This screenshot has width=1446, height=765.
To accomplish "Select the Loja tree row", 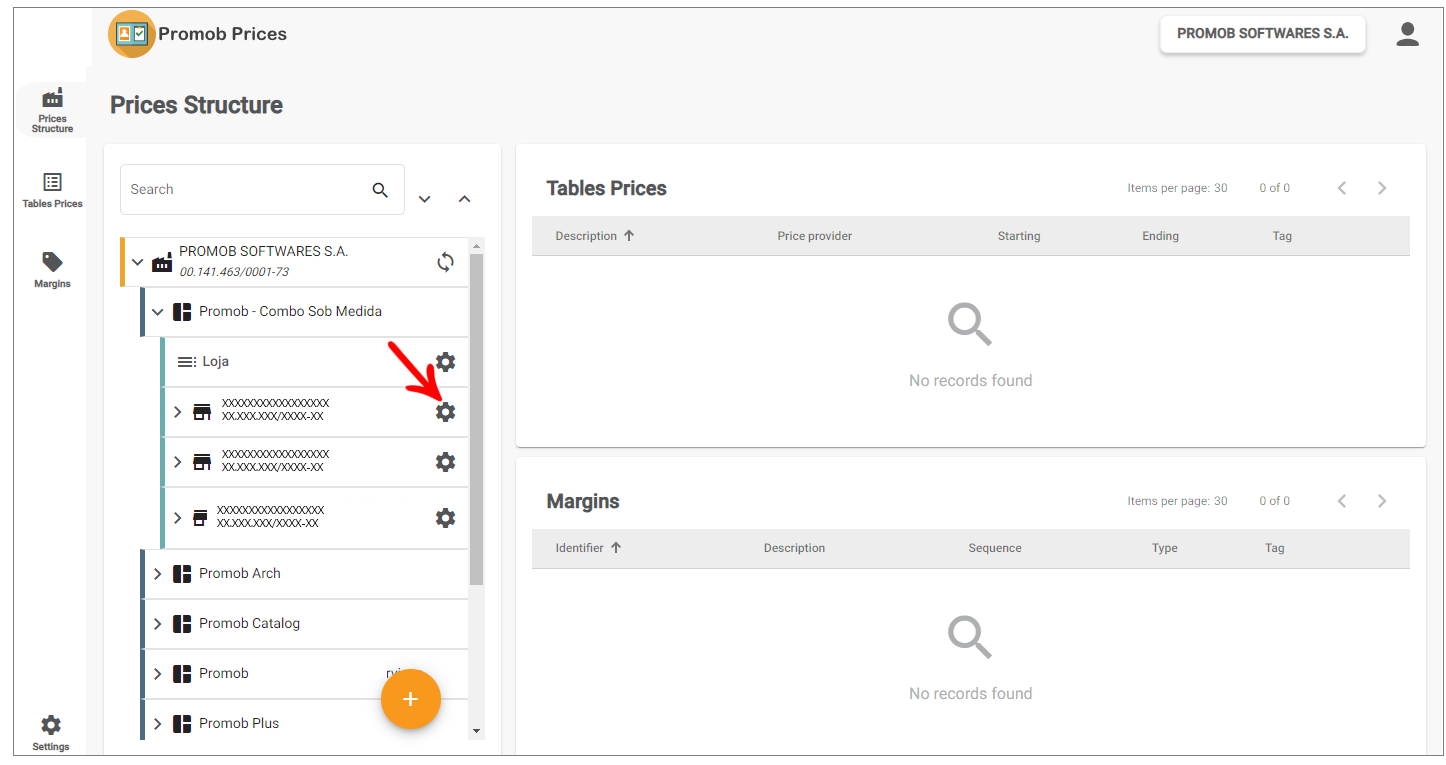I will tap(314, 362).
